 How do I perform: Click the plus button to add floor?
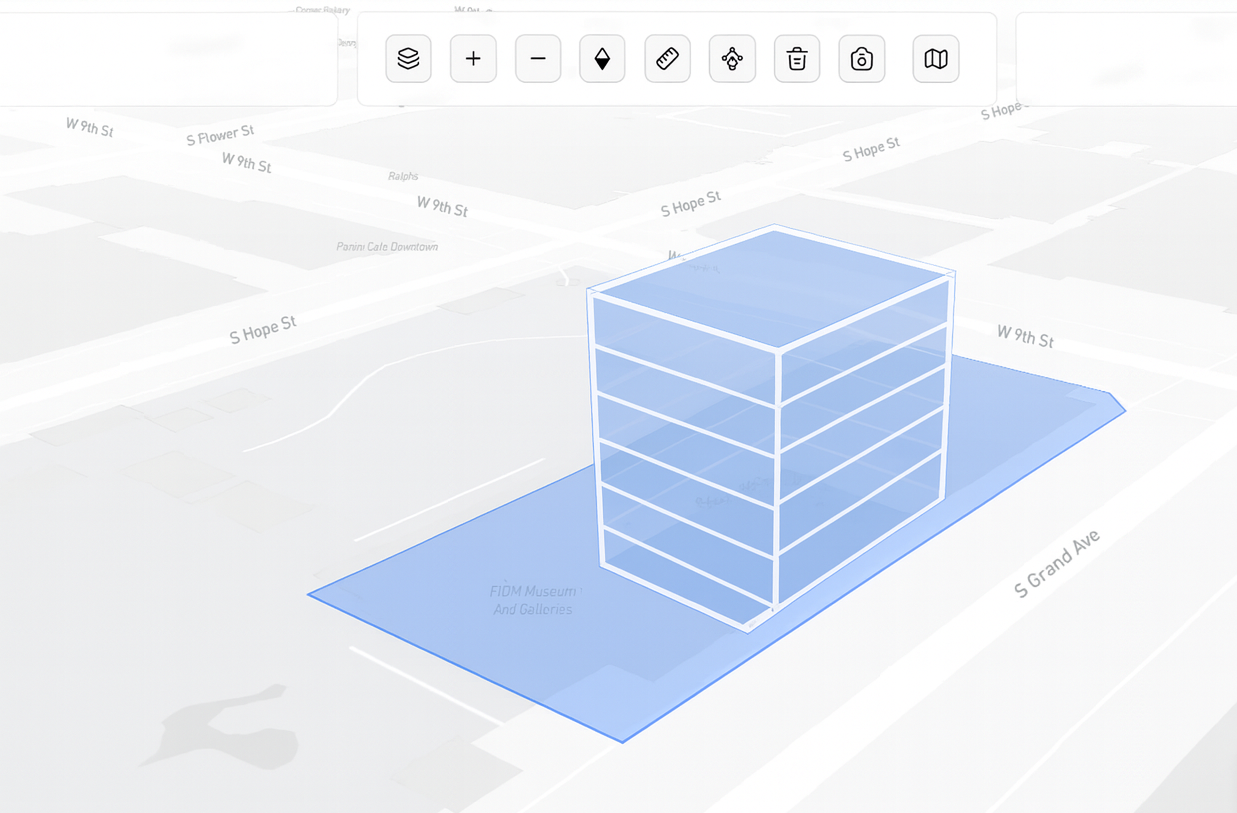[473, 59]
